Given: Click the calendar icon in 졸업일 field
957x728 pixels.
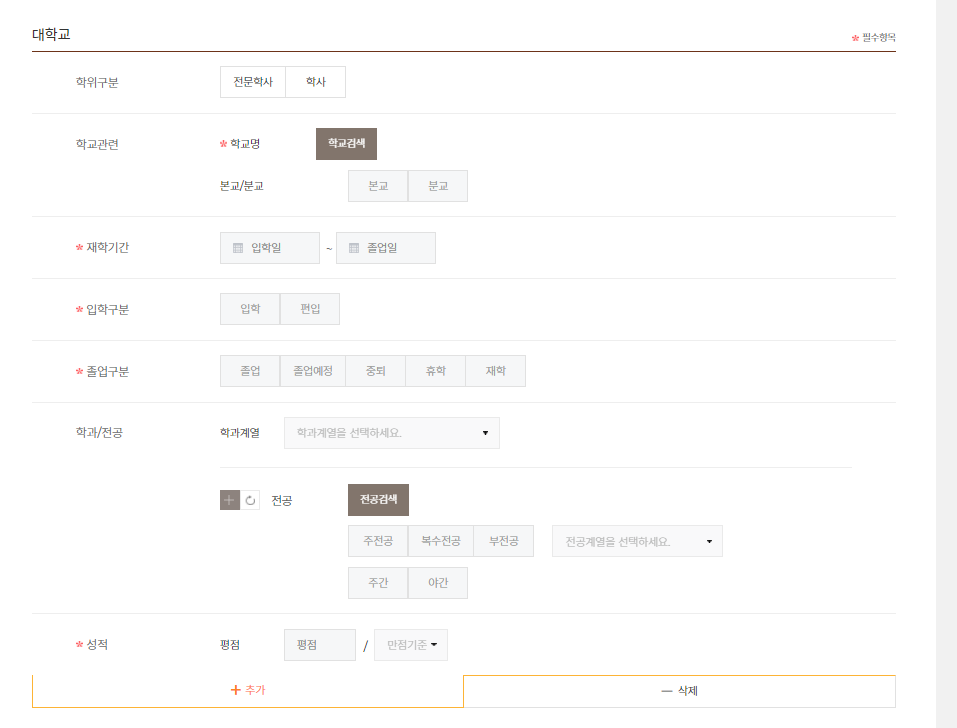Looking at the screenshot, I should [x=354, y=248].
